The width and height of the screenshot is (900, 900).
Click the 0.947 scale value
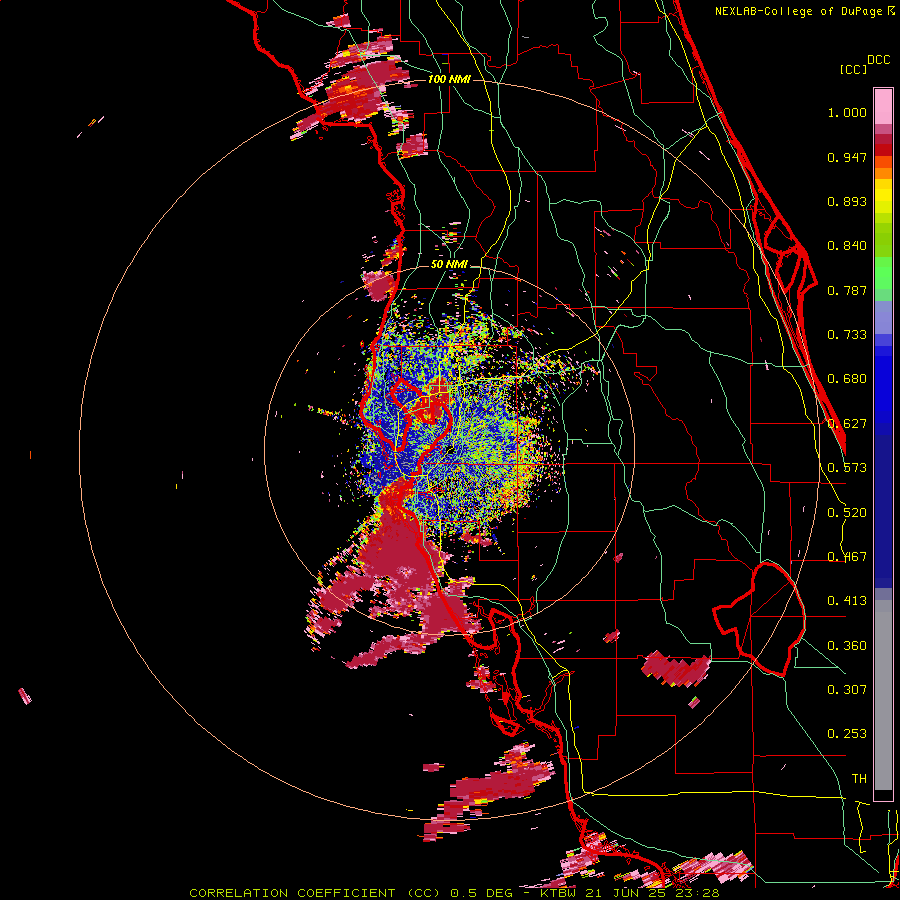click(x=847, y=157)
